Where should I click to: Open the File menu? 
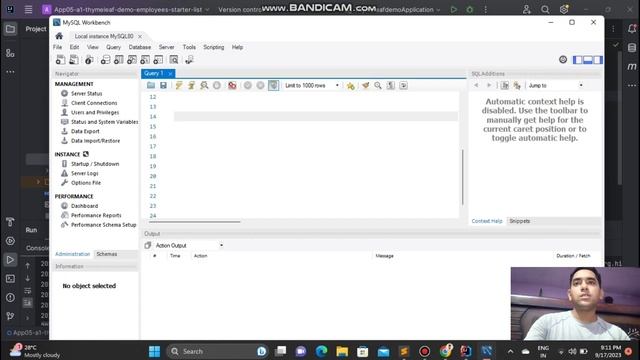pyautogui.click(x=58, y=47)
